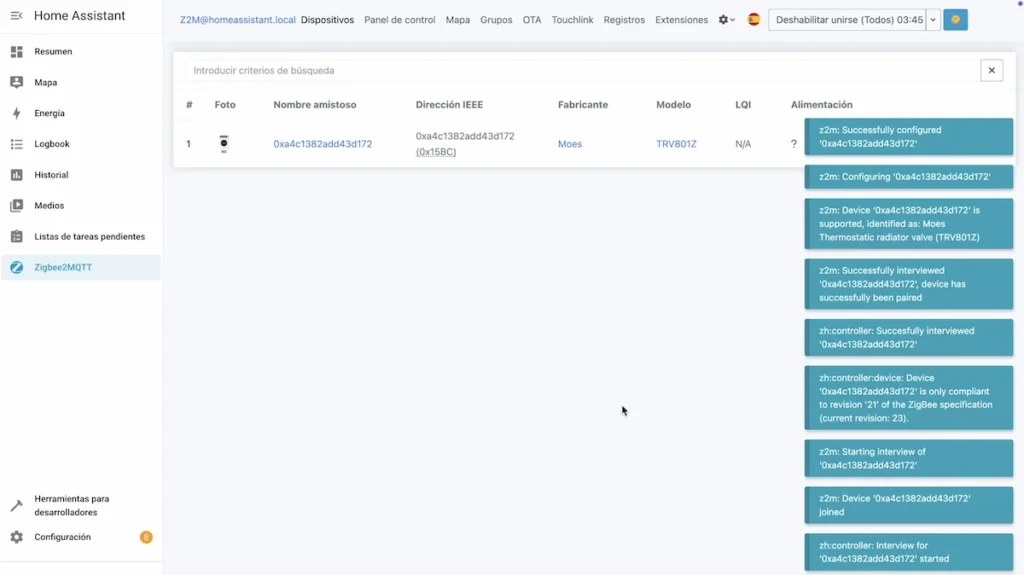Expand the settings gear dropdown
Viewport: 1024px width, 575px height.
pyautogui.click(x=726, y=20)
